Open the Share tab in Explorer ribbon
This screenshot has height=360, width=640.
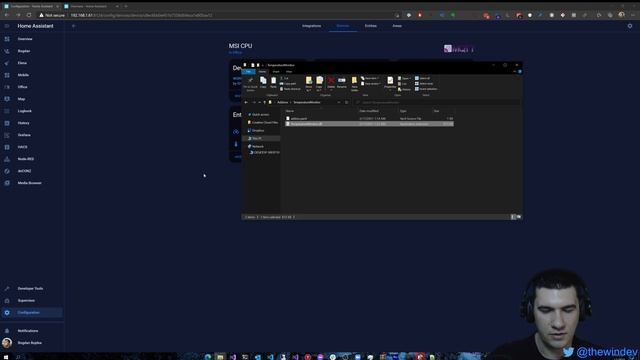(276, 71)
